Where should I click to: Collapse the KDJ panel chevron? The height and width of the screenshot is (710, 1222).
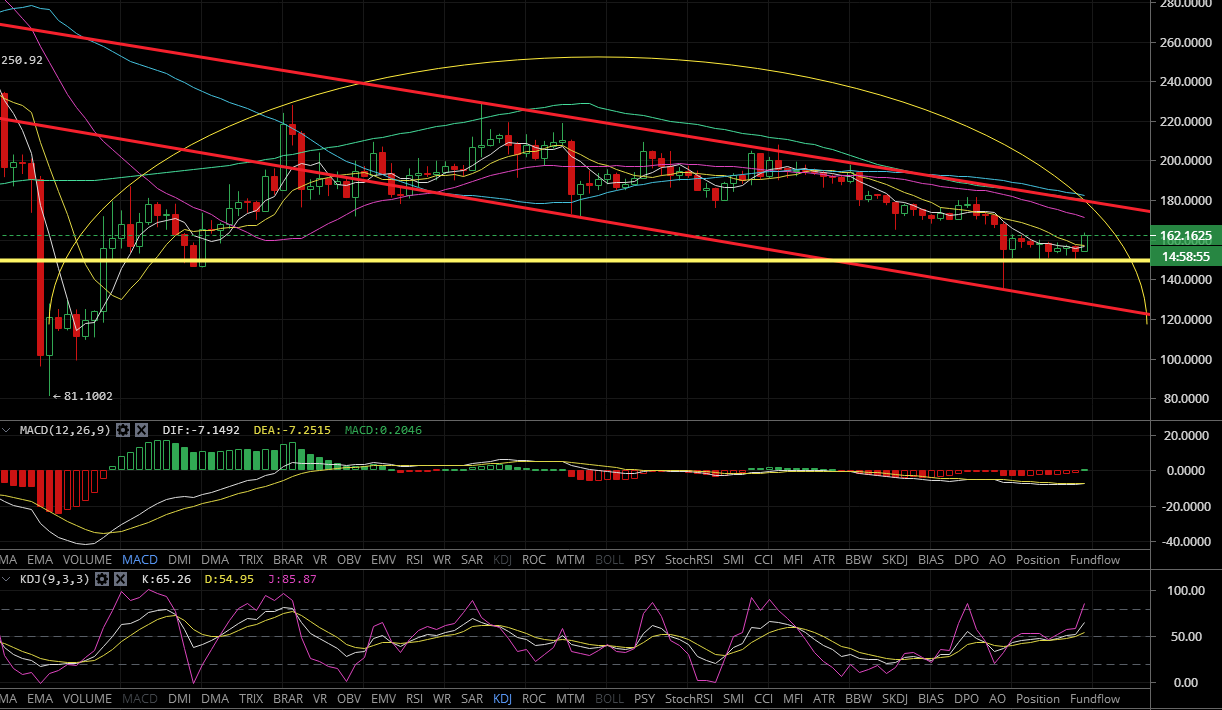(x=9, y=579)
